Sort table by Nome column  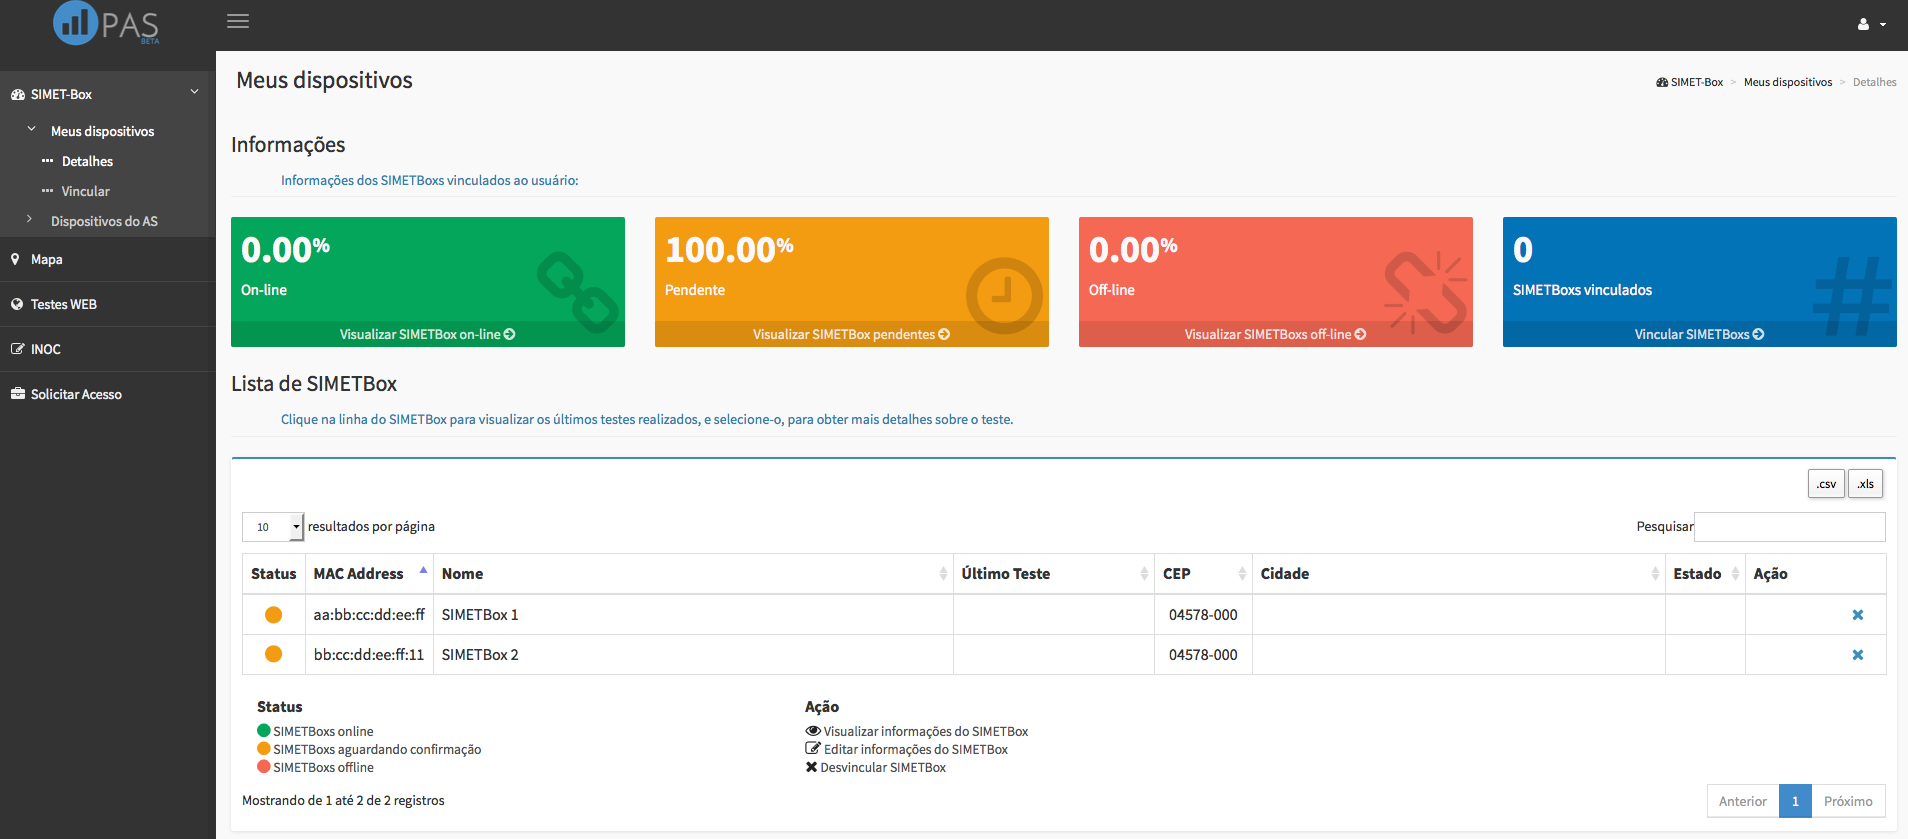coord(693,574)
